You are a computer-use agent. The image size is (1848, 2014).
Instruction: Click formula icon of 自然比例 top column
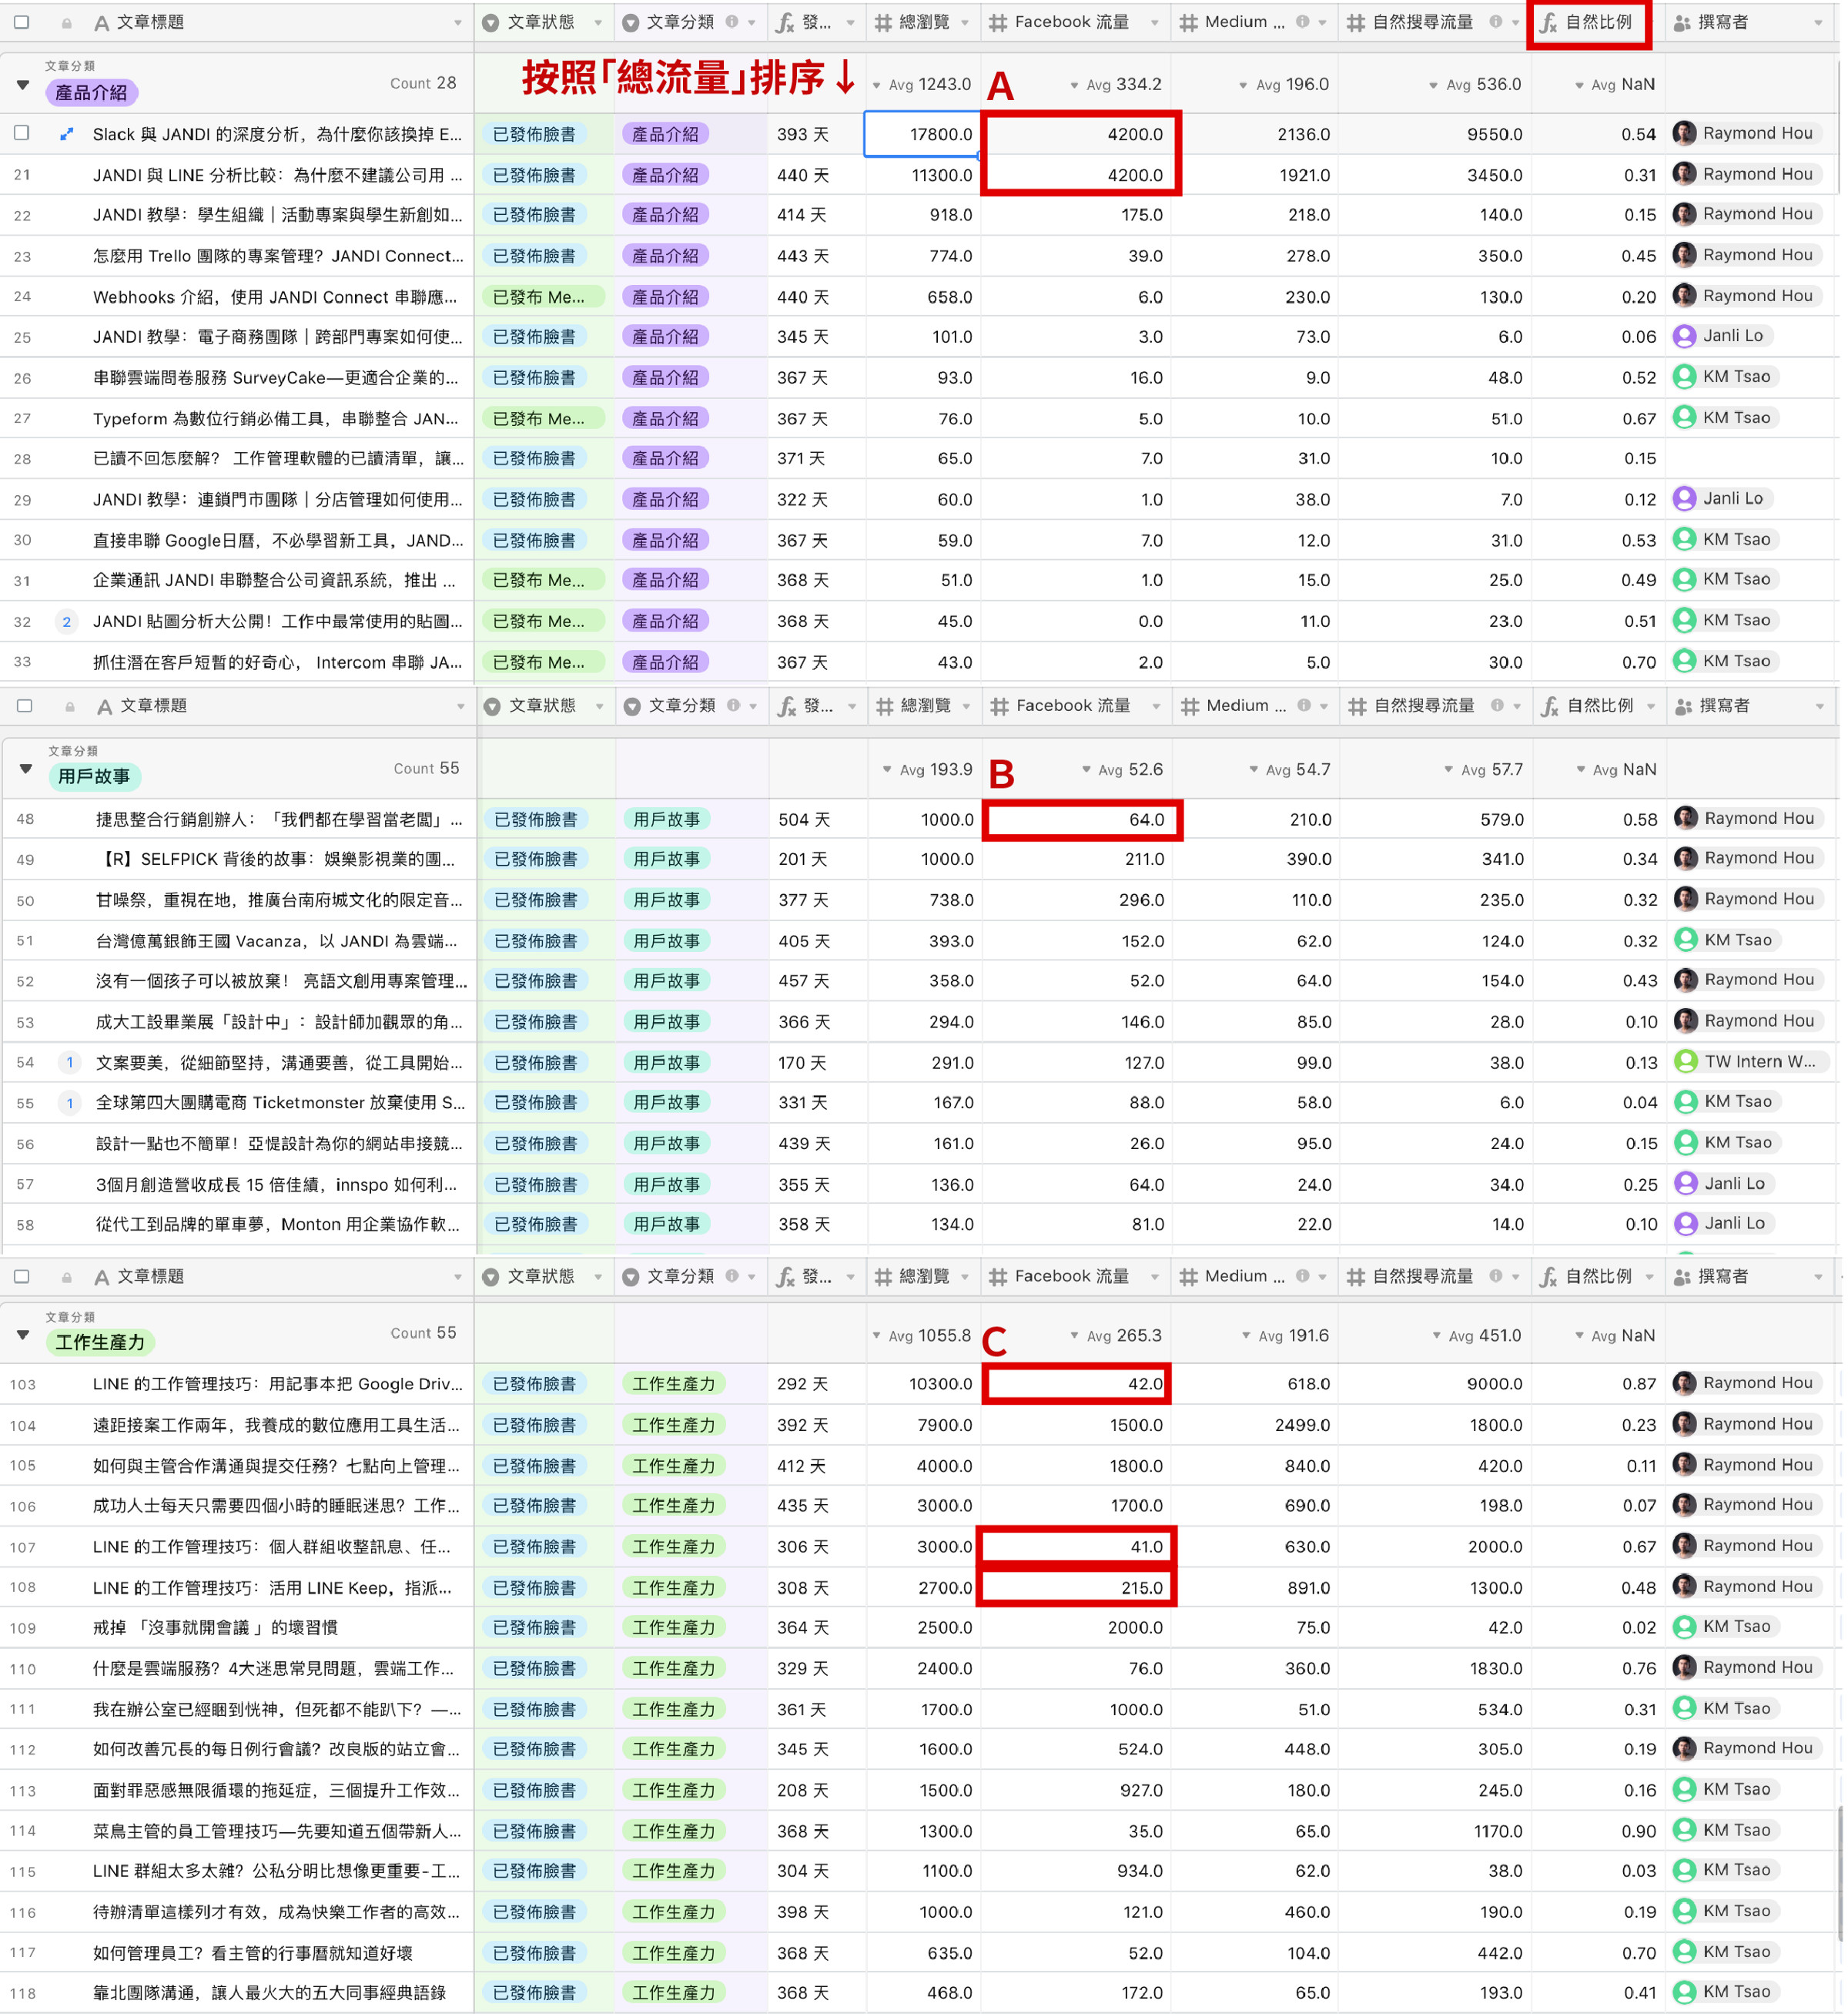pos(1549,22)
